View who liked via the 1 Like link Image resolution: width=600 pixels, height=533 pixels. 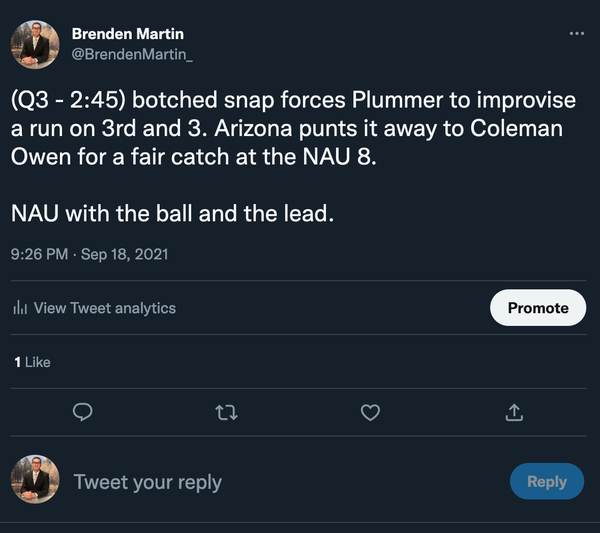coord(32,362)
